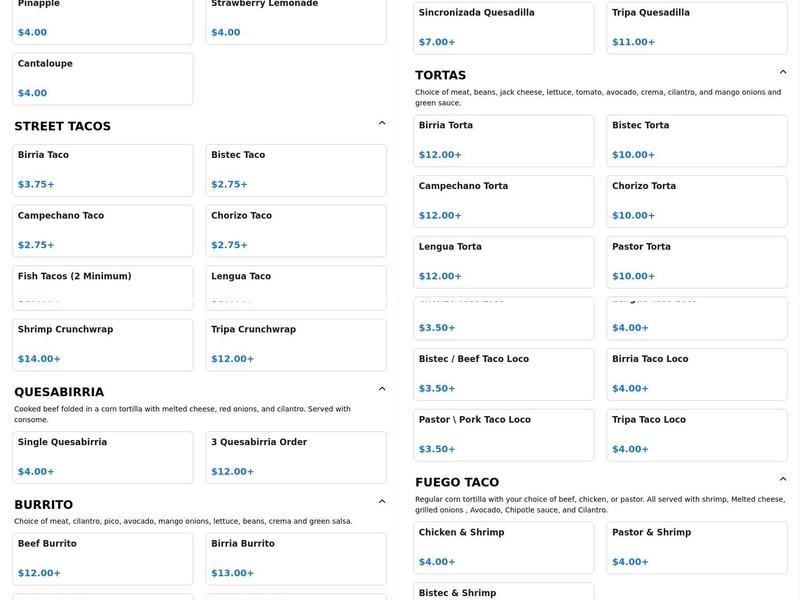Open the Chicken & Shrimp fuego taco
Image resolution: width=800 pixels, height=600 pixels.
503,547
